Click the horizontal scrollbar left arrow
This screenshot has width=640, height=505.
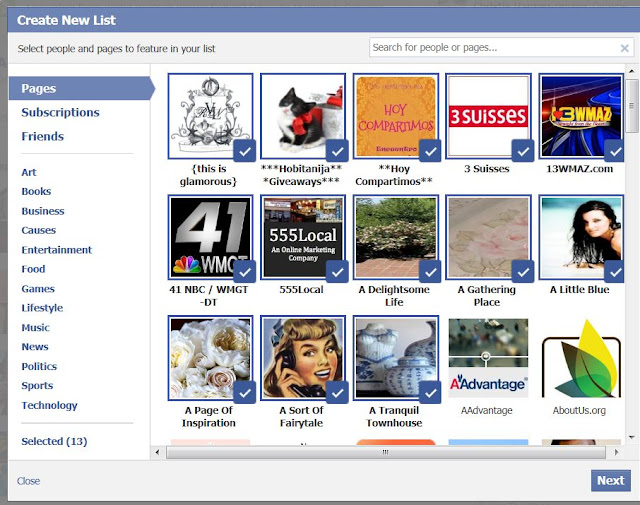pos(158,452)
